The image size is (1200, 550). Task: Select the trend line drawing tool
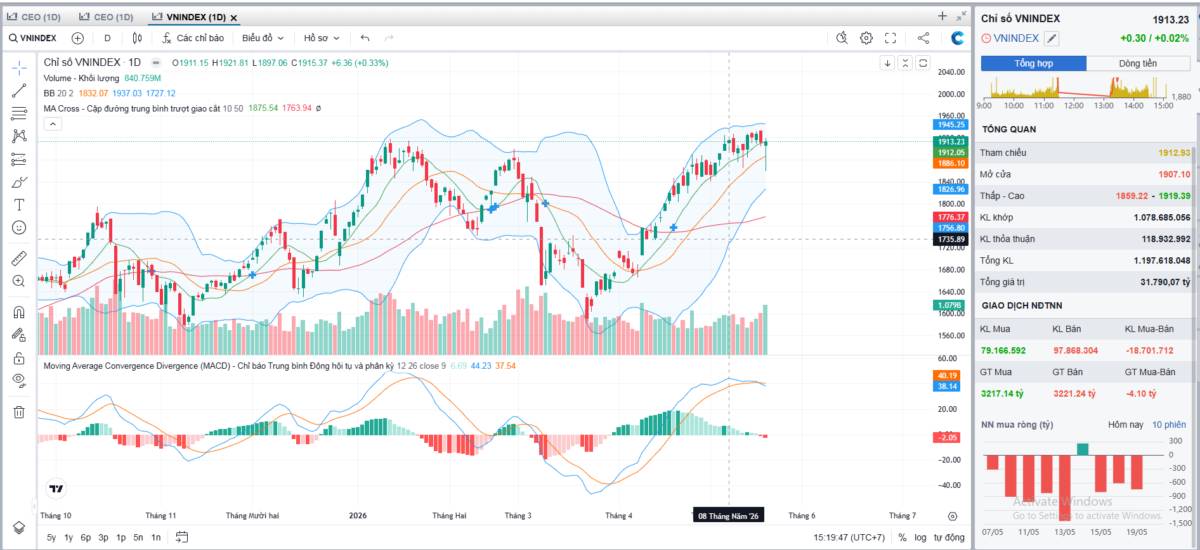pos(19,91)
